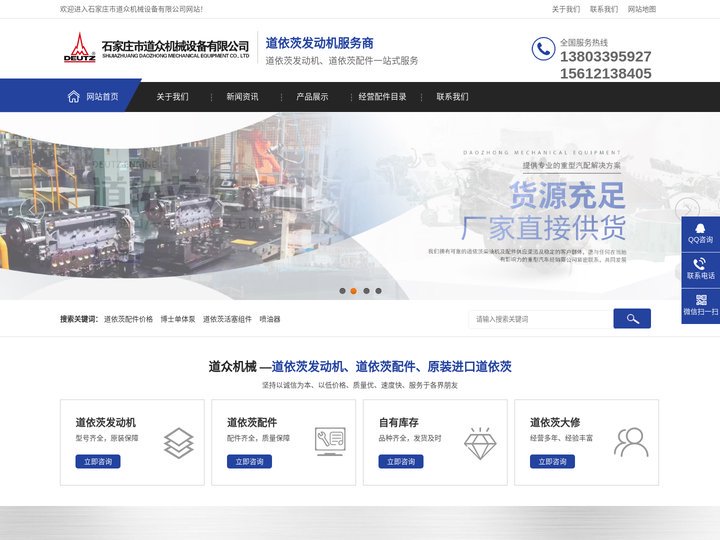Select third banner pagination dot
720x540 pixels.
366,291
